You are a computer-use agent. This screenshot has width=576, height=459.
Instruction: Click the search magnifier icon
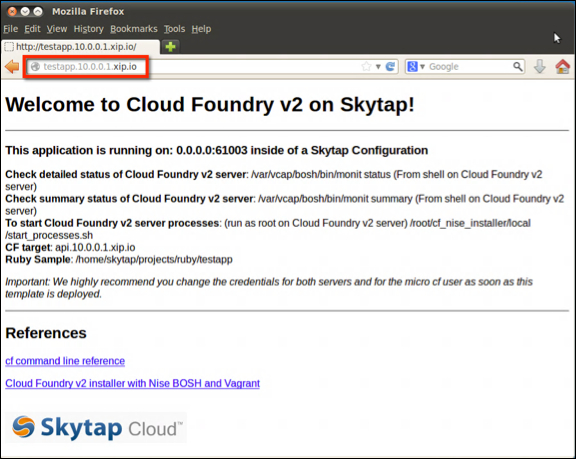coord(518,66)
